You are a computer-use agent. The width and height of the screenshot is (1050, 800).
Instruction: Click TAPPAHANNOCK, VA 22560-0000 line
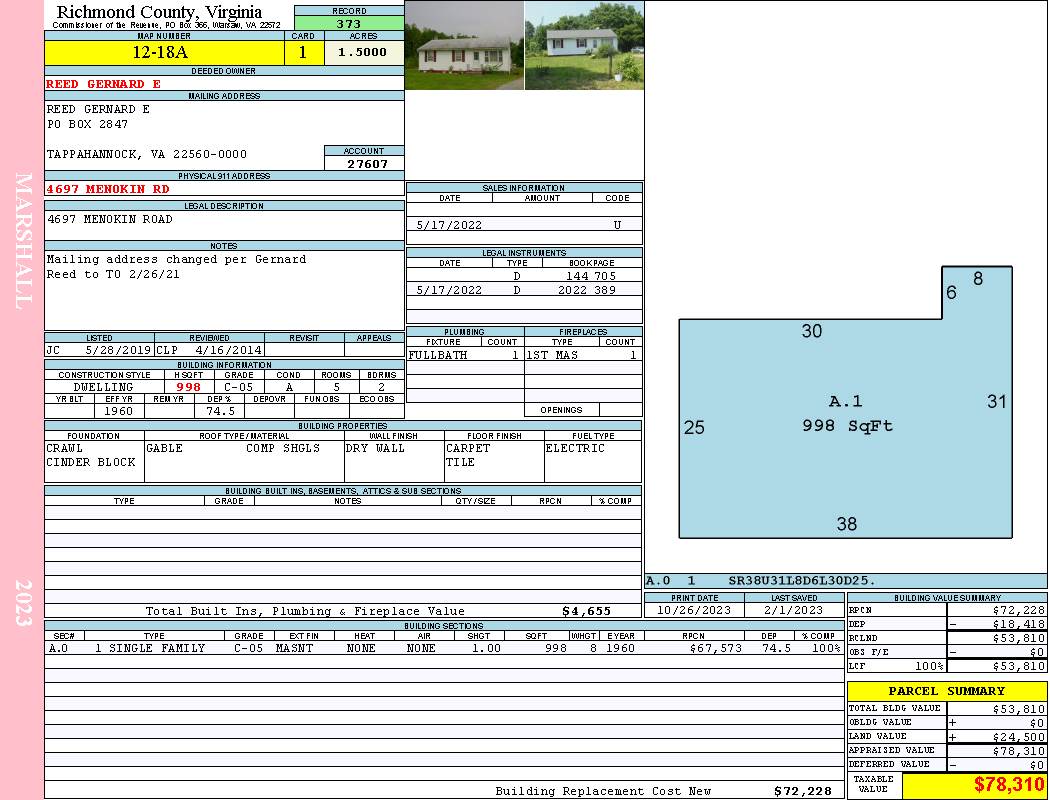click(147, 154)
